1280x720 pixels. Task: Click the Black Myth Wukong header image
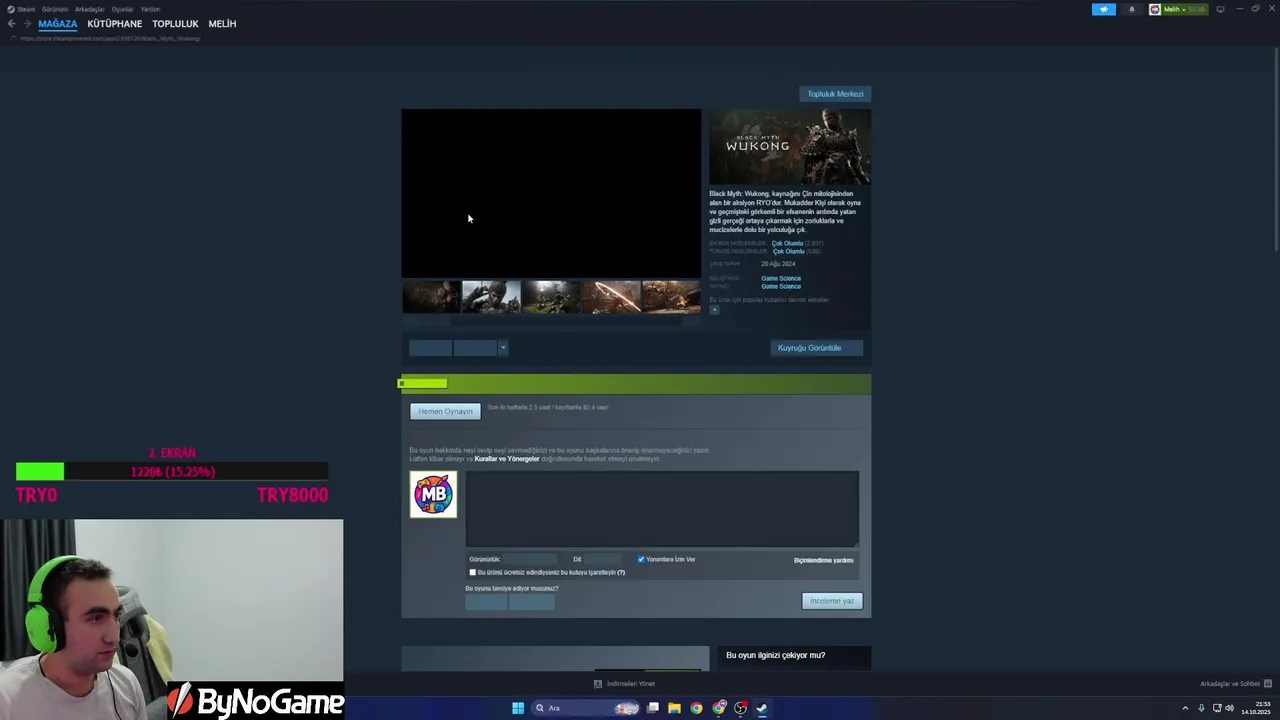click(x=790, y=147)
